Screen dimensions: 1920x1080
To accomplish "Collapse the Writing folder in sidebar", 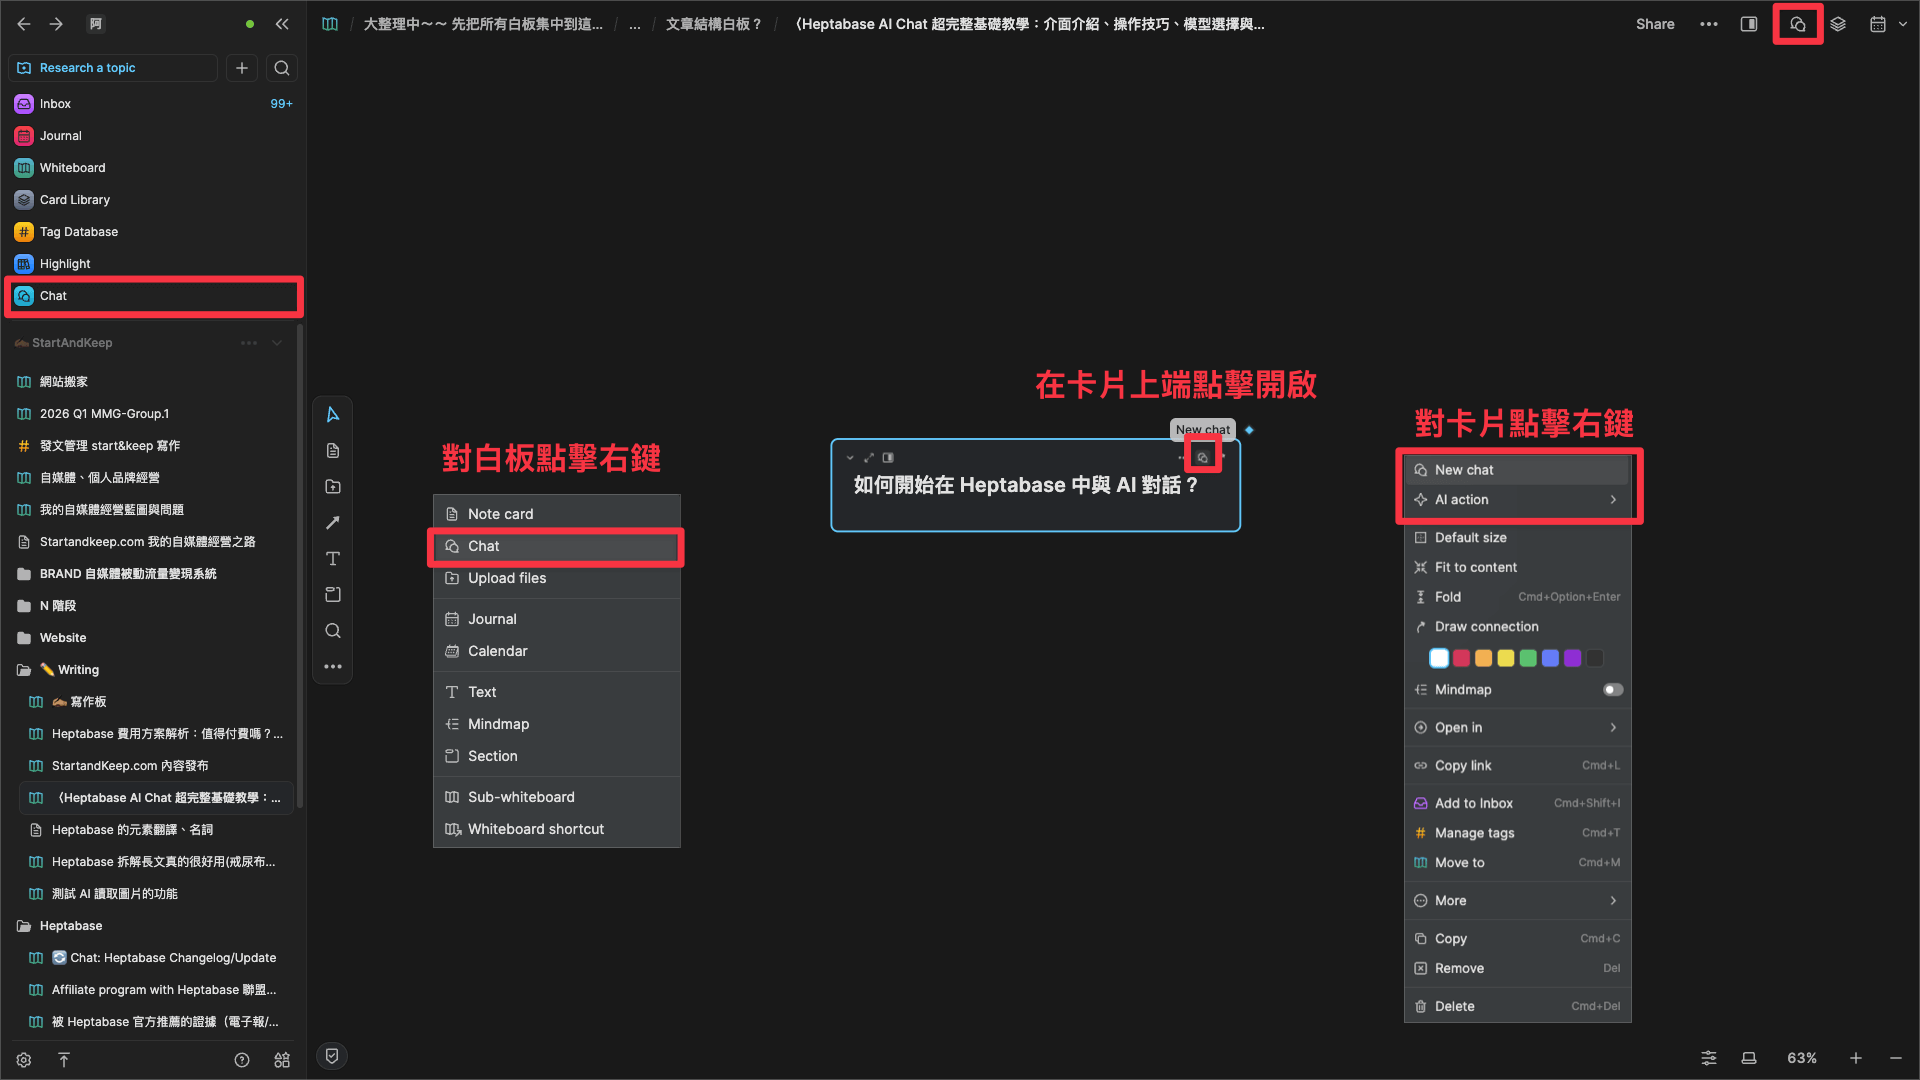I will 24,670.
